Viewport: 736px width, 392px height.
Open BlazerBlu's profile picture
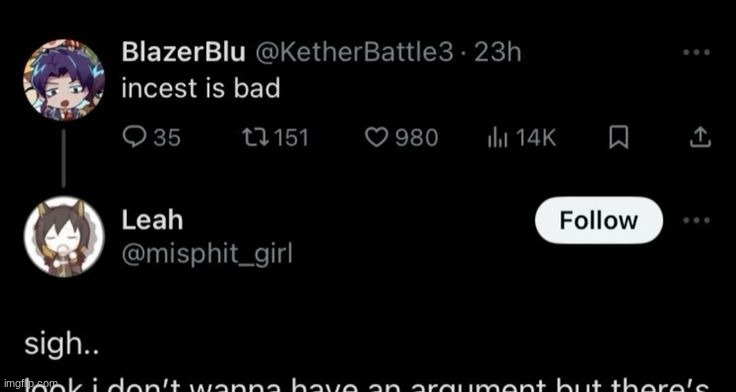(64, 80)
